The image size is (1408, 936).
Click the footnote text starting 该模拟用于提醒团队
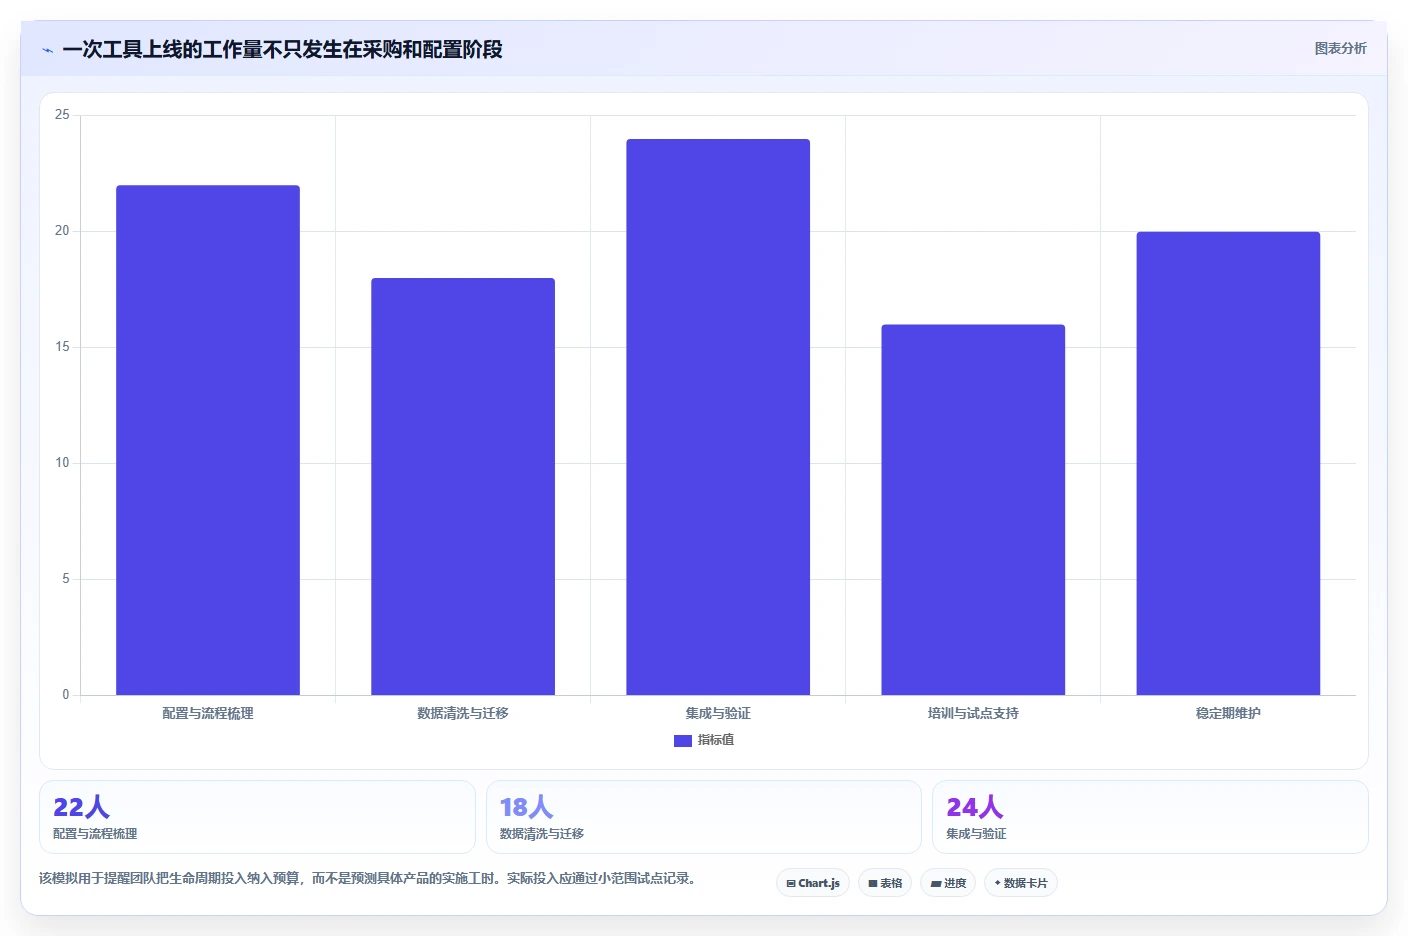point(368,878)
